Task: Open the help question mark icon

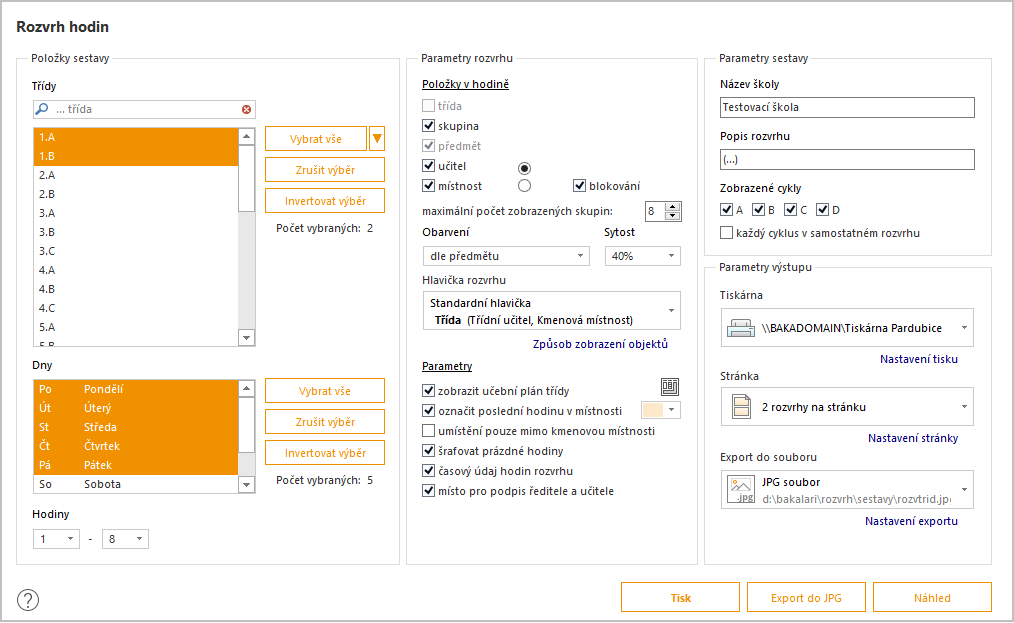Action: click(x=28, y=600)
